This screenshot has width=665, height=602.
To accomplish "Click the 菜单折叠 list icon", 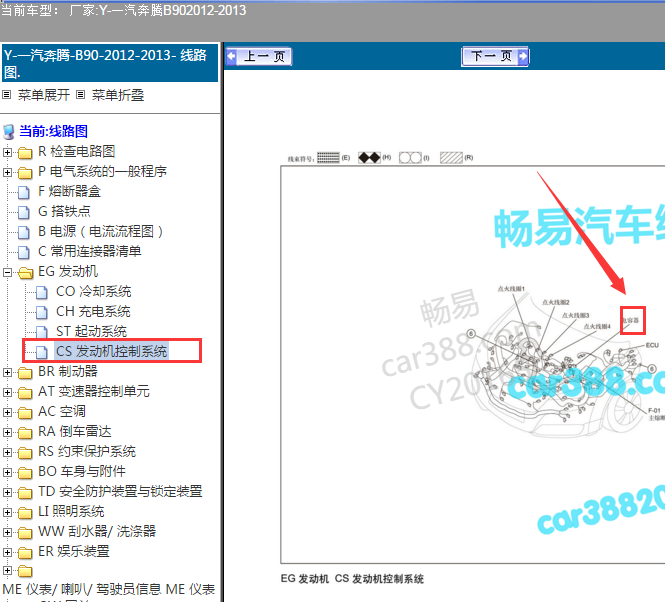I will click(81, 95).
